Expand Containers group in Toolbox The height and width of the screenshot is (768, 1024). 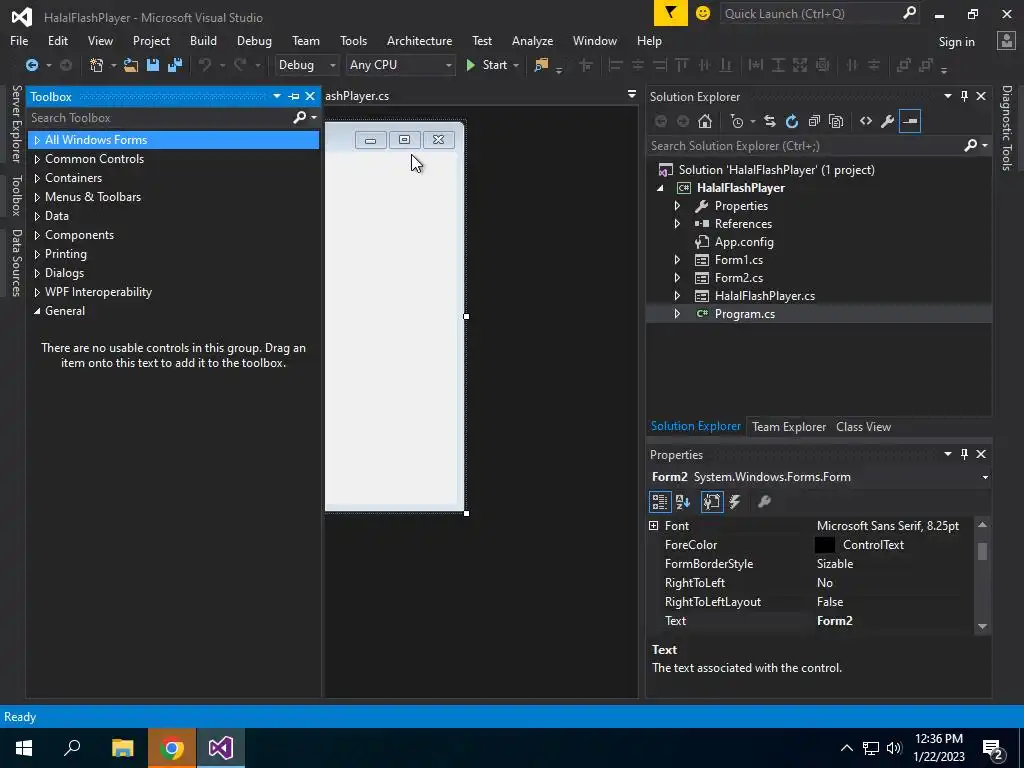click(x=37, y=178)
